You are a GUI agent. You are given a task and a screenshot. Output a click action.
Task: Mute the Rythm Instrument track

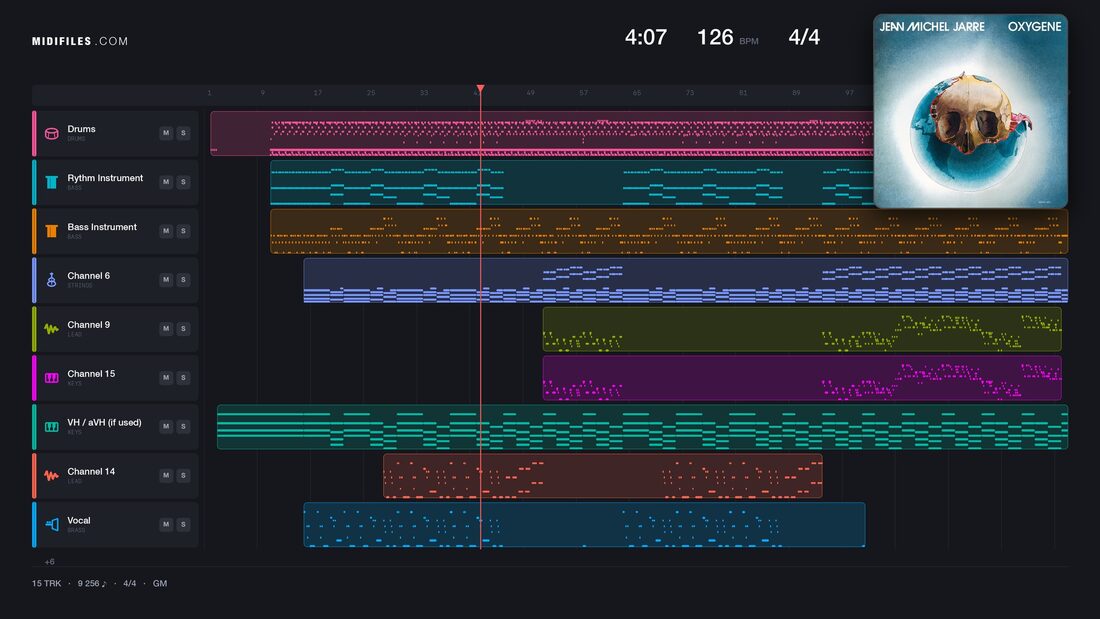point(166,182)
